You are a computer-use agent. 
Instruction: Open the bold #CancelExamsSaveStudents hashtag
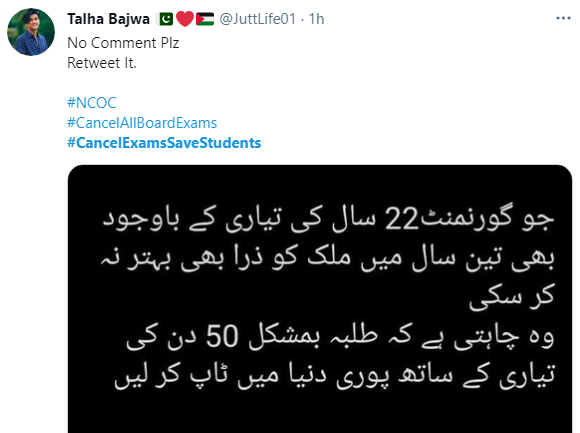[164, 143]
